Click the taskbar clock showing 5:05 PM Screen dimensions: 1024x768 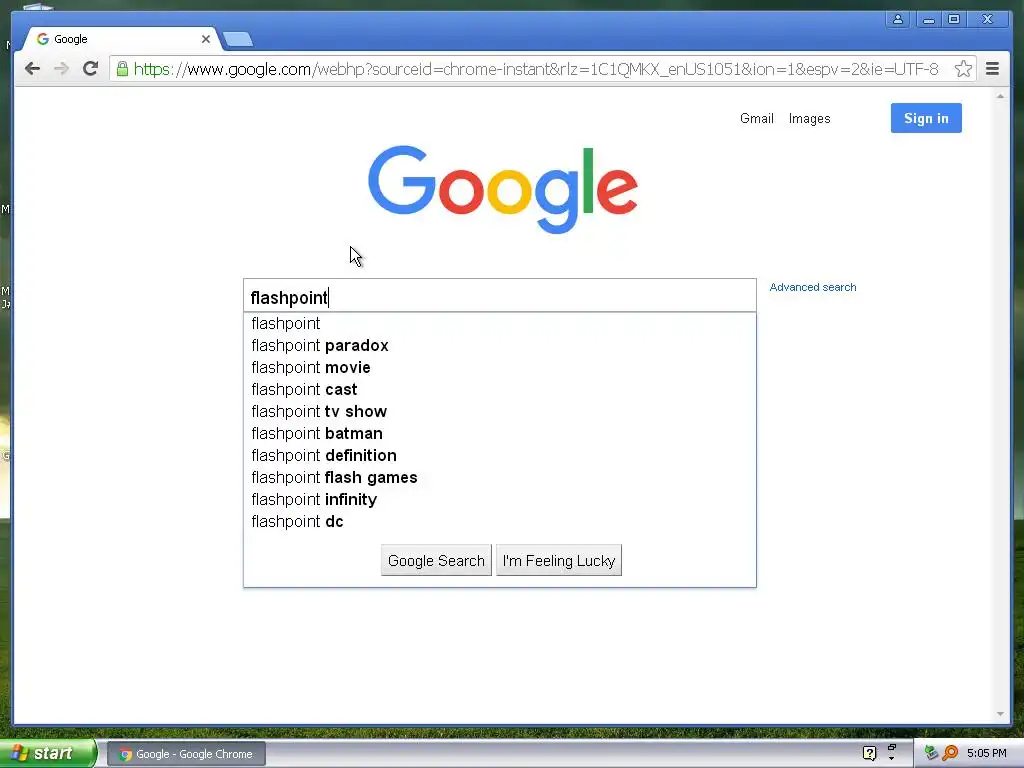click(x=986, y=754)
